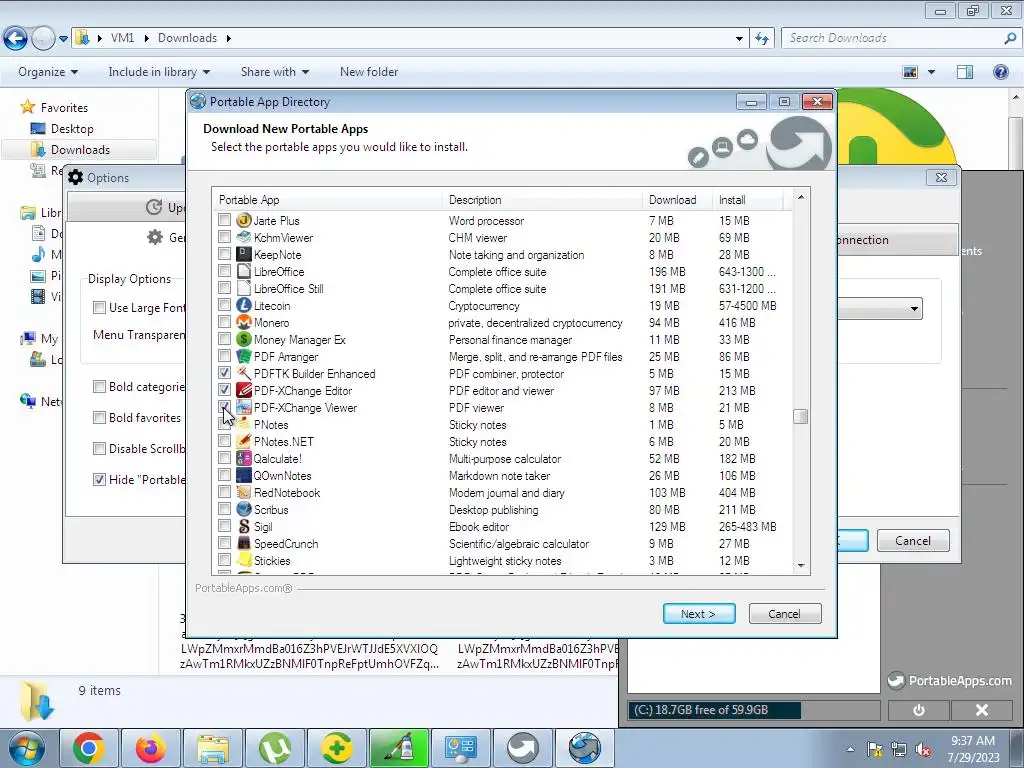Screen dimensions: 1024x768
Task: Uncheck the PDF-XChange Editor checkbox
Action: click(x=225, y=390)
